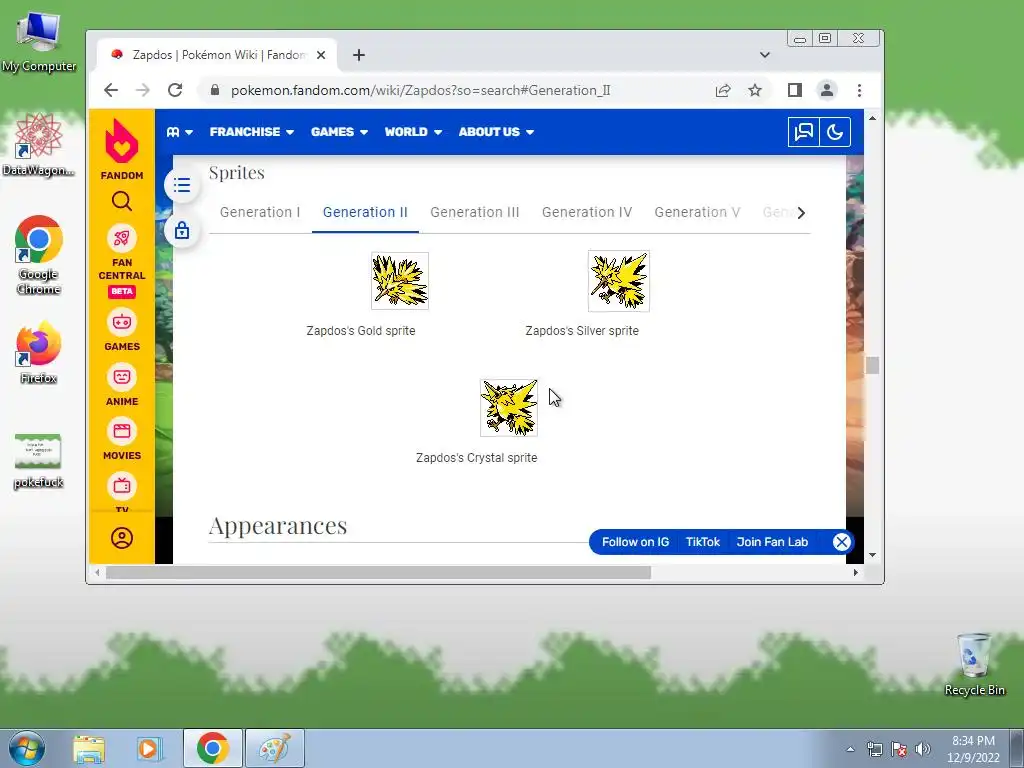Open the Games section in the Fandom sidebar
The image size is (1024, 768).
pos(121,330)
